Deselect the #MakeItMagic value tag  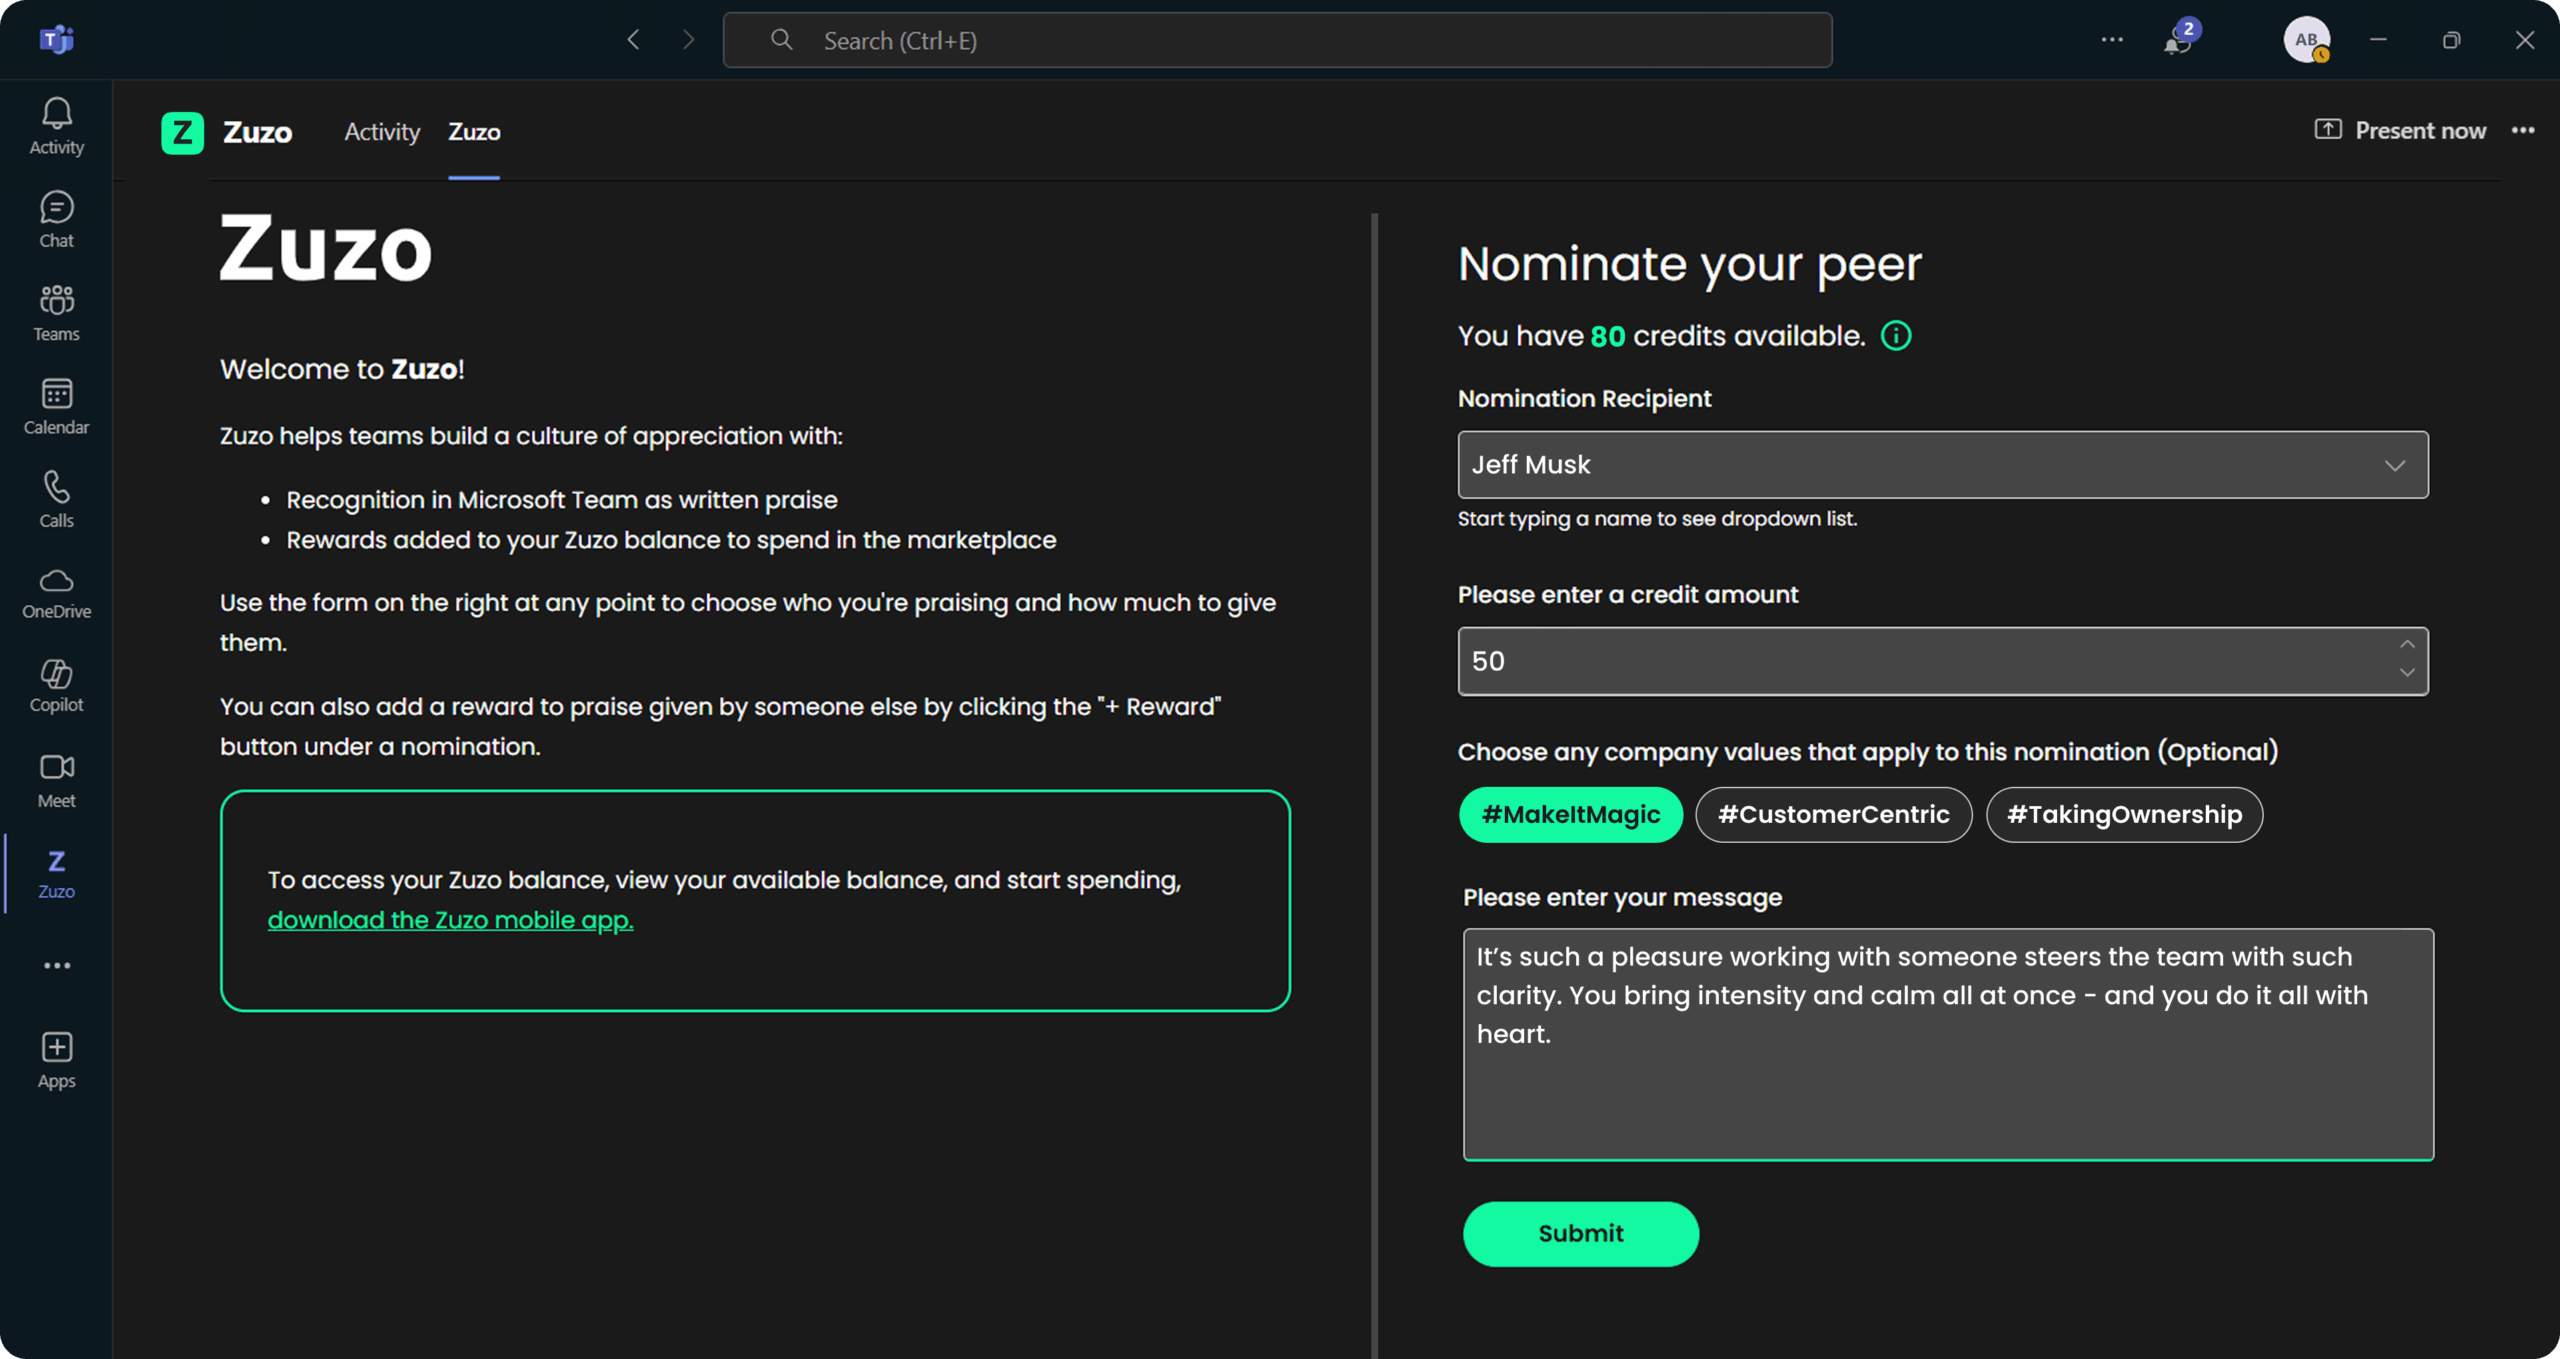(x=1570, y=814)
